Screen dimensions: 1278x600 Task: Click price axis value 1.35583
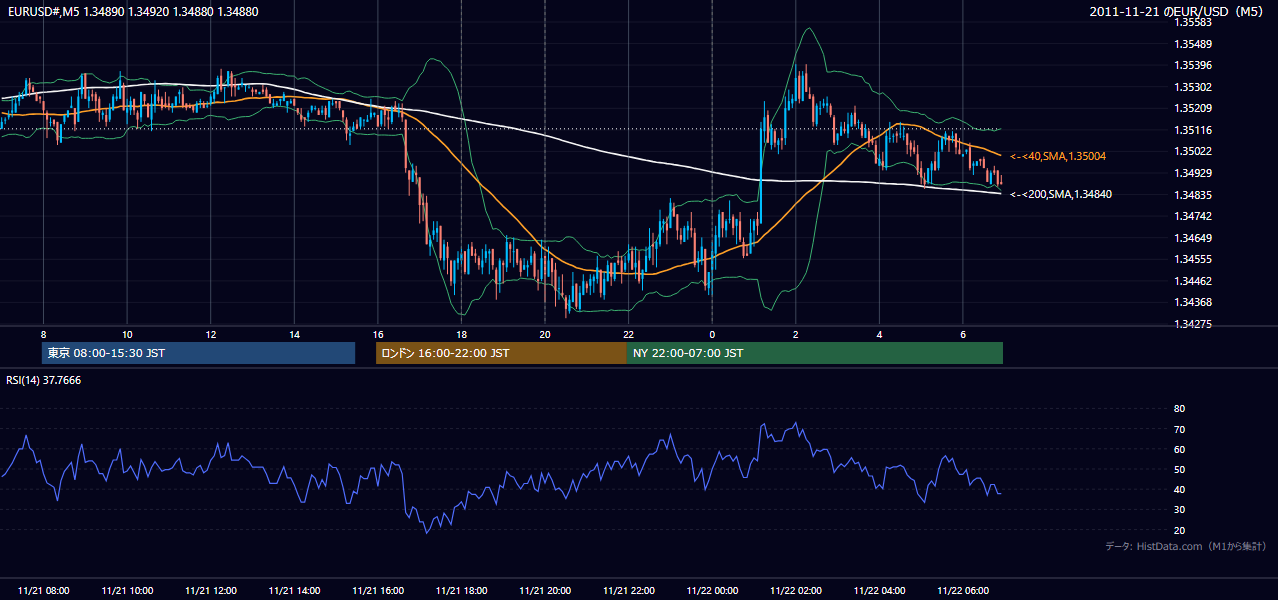[x=1193, y=22]
